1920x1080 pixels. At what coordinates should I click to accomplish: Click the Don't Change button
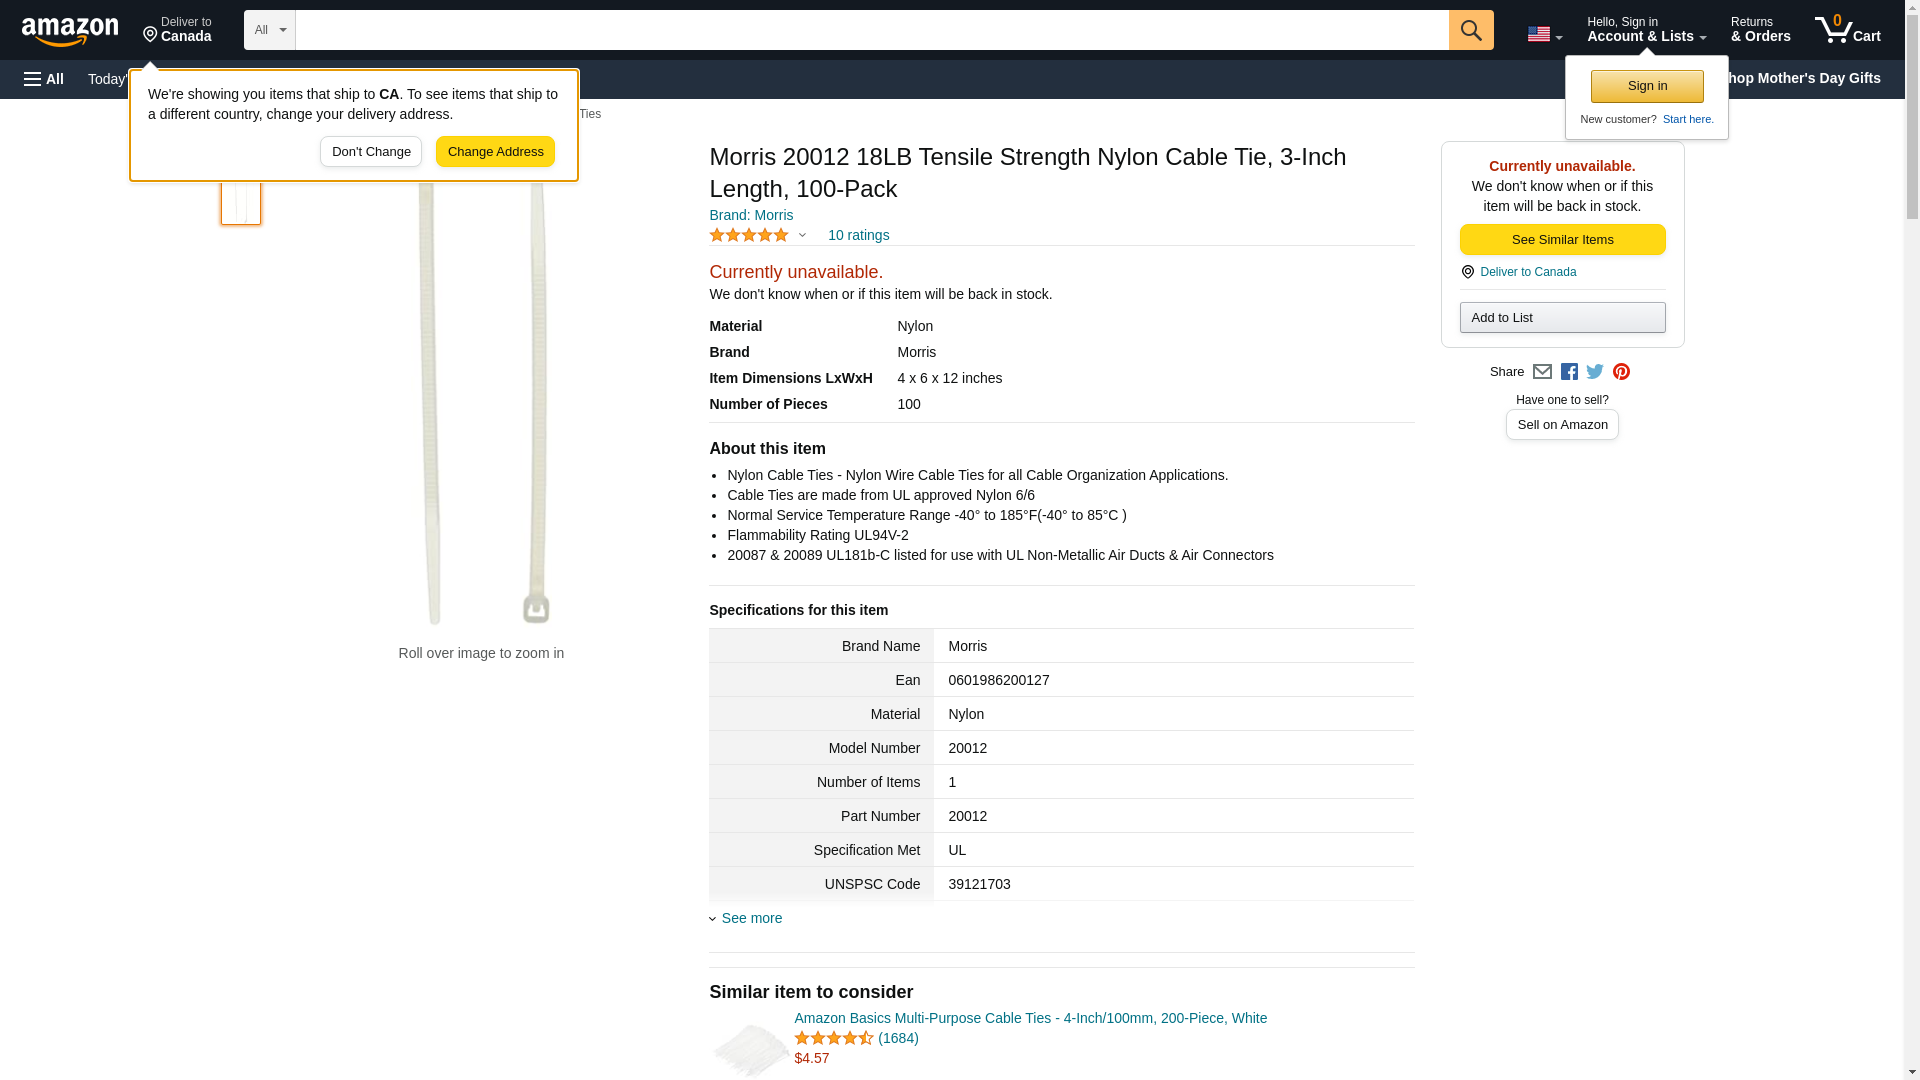[371, 152]
